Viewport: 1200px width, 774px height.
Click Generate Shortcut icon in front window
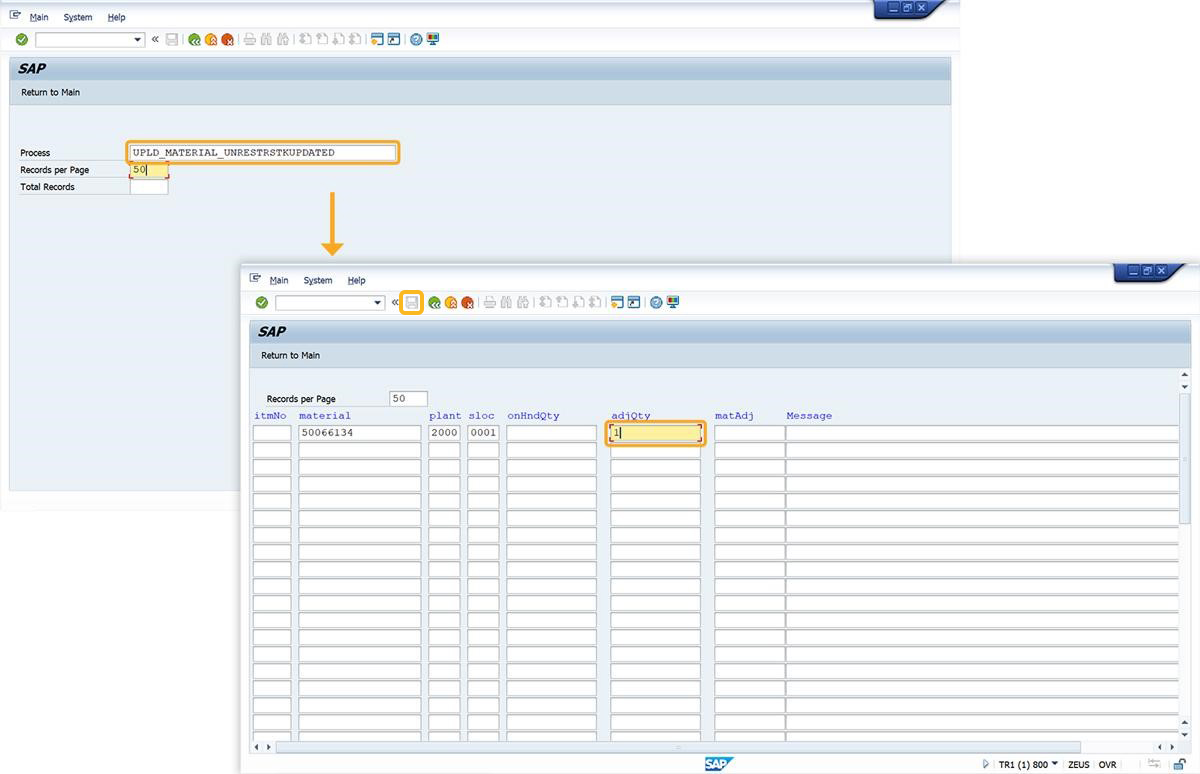click(x=634, y=302)
